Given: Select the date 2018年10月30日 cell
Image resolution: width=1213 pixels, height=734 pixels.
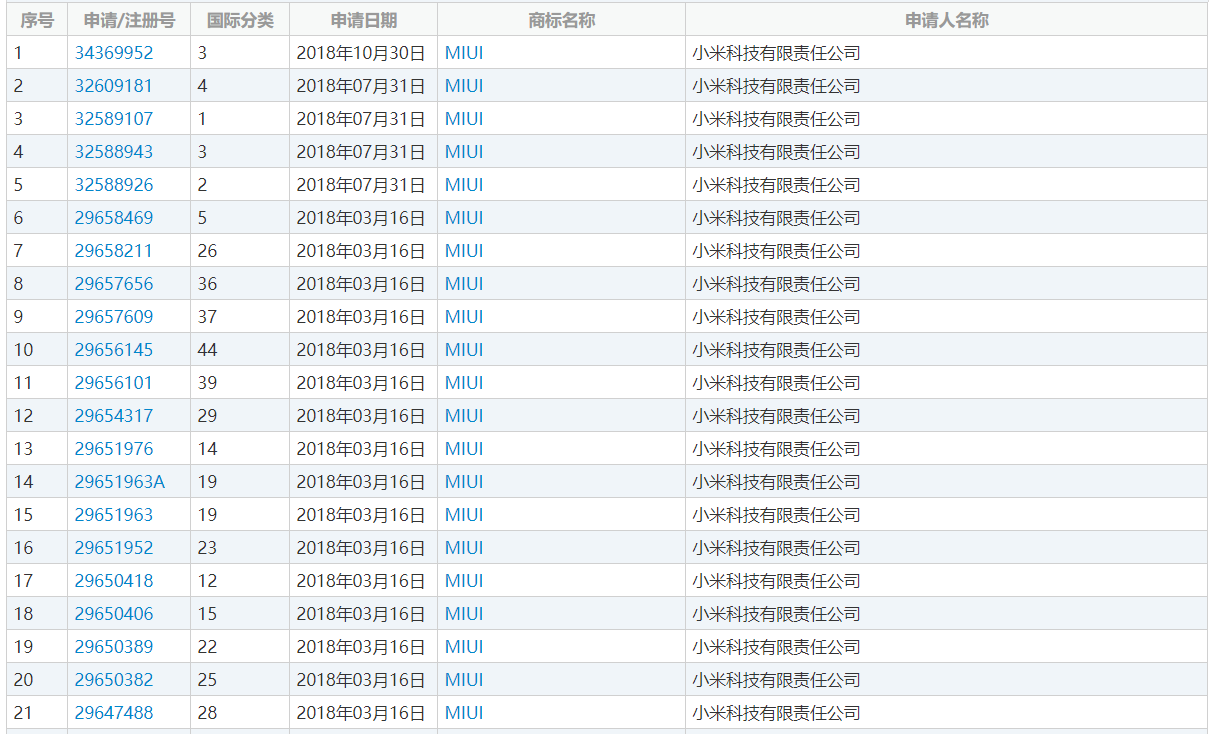Looking at the screenshot, I should click(x=361, y=53).
